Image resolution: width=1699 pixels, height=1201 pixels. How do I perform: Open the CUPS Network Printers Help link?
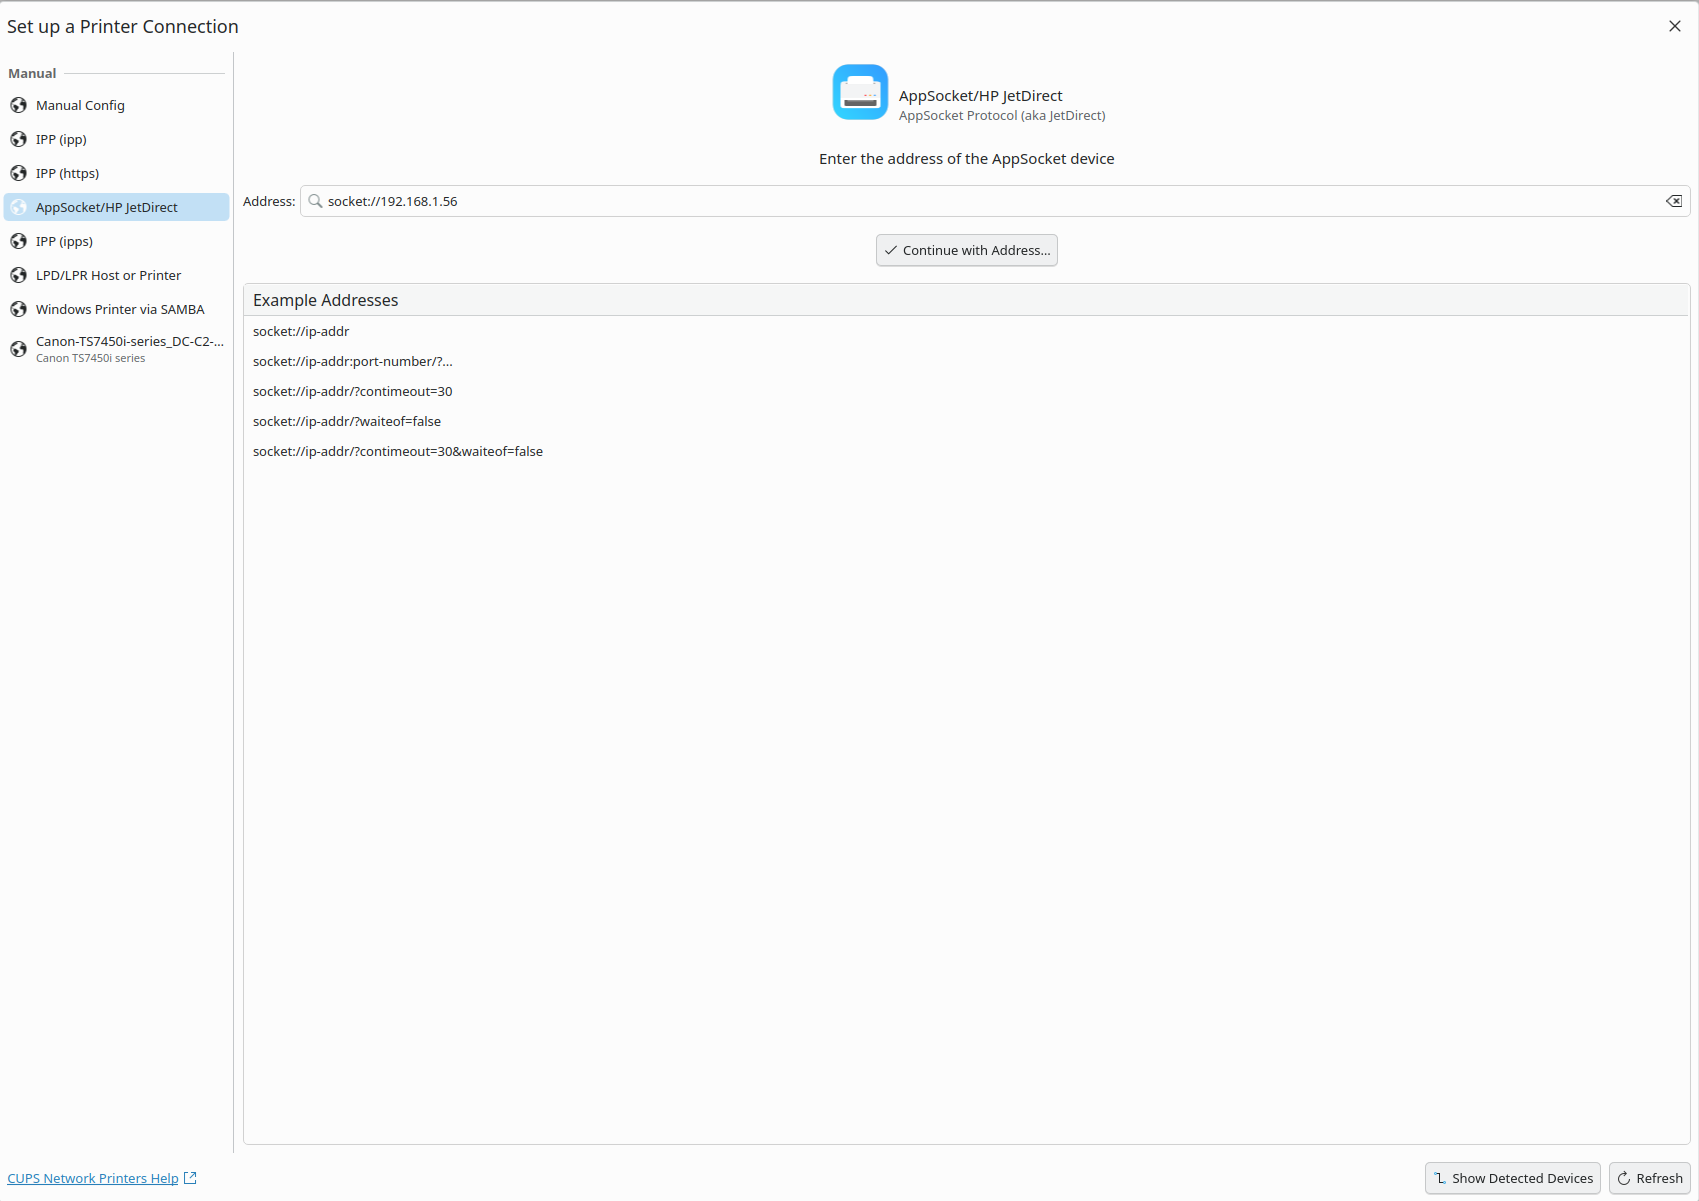pos(93,1178)
